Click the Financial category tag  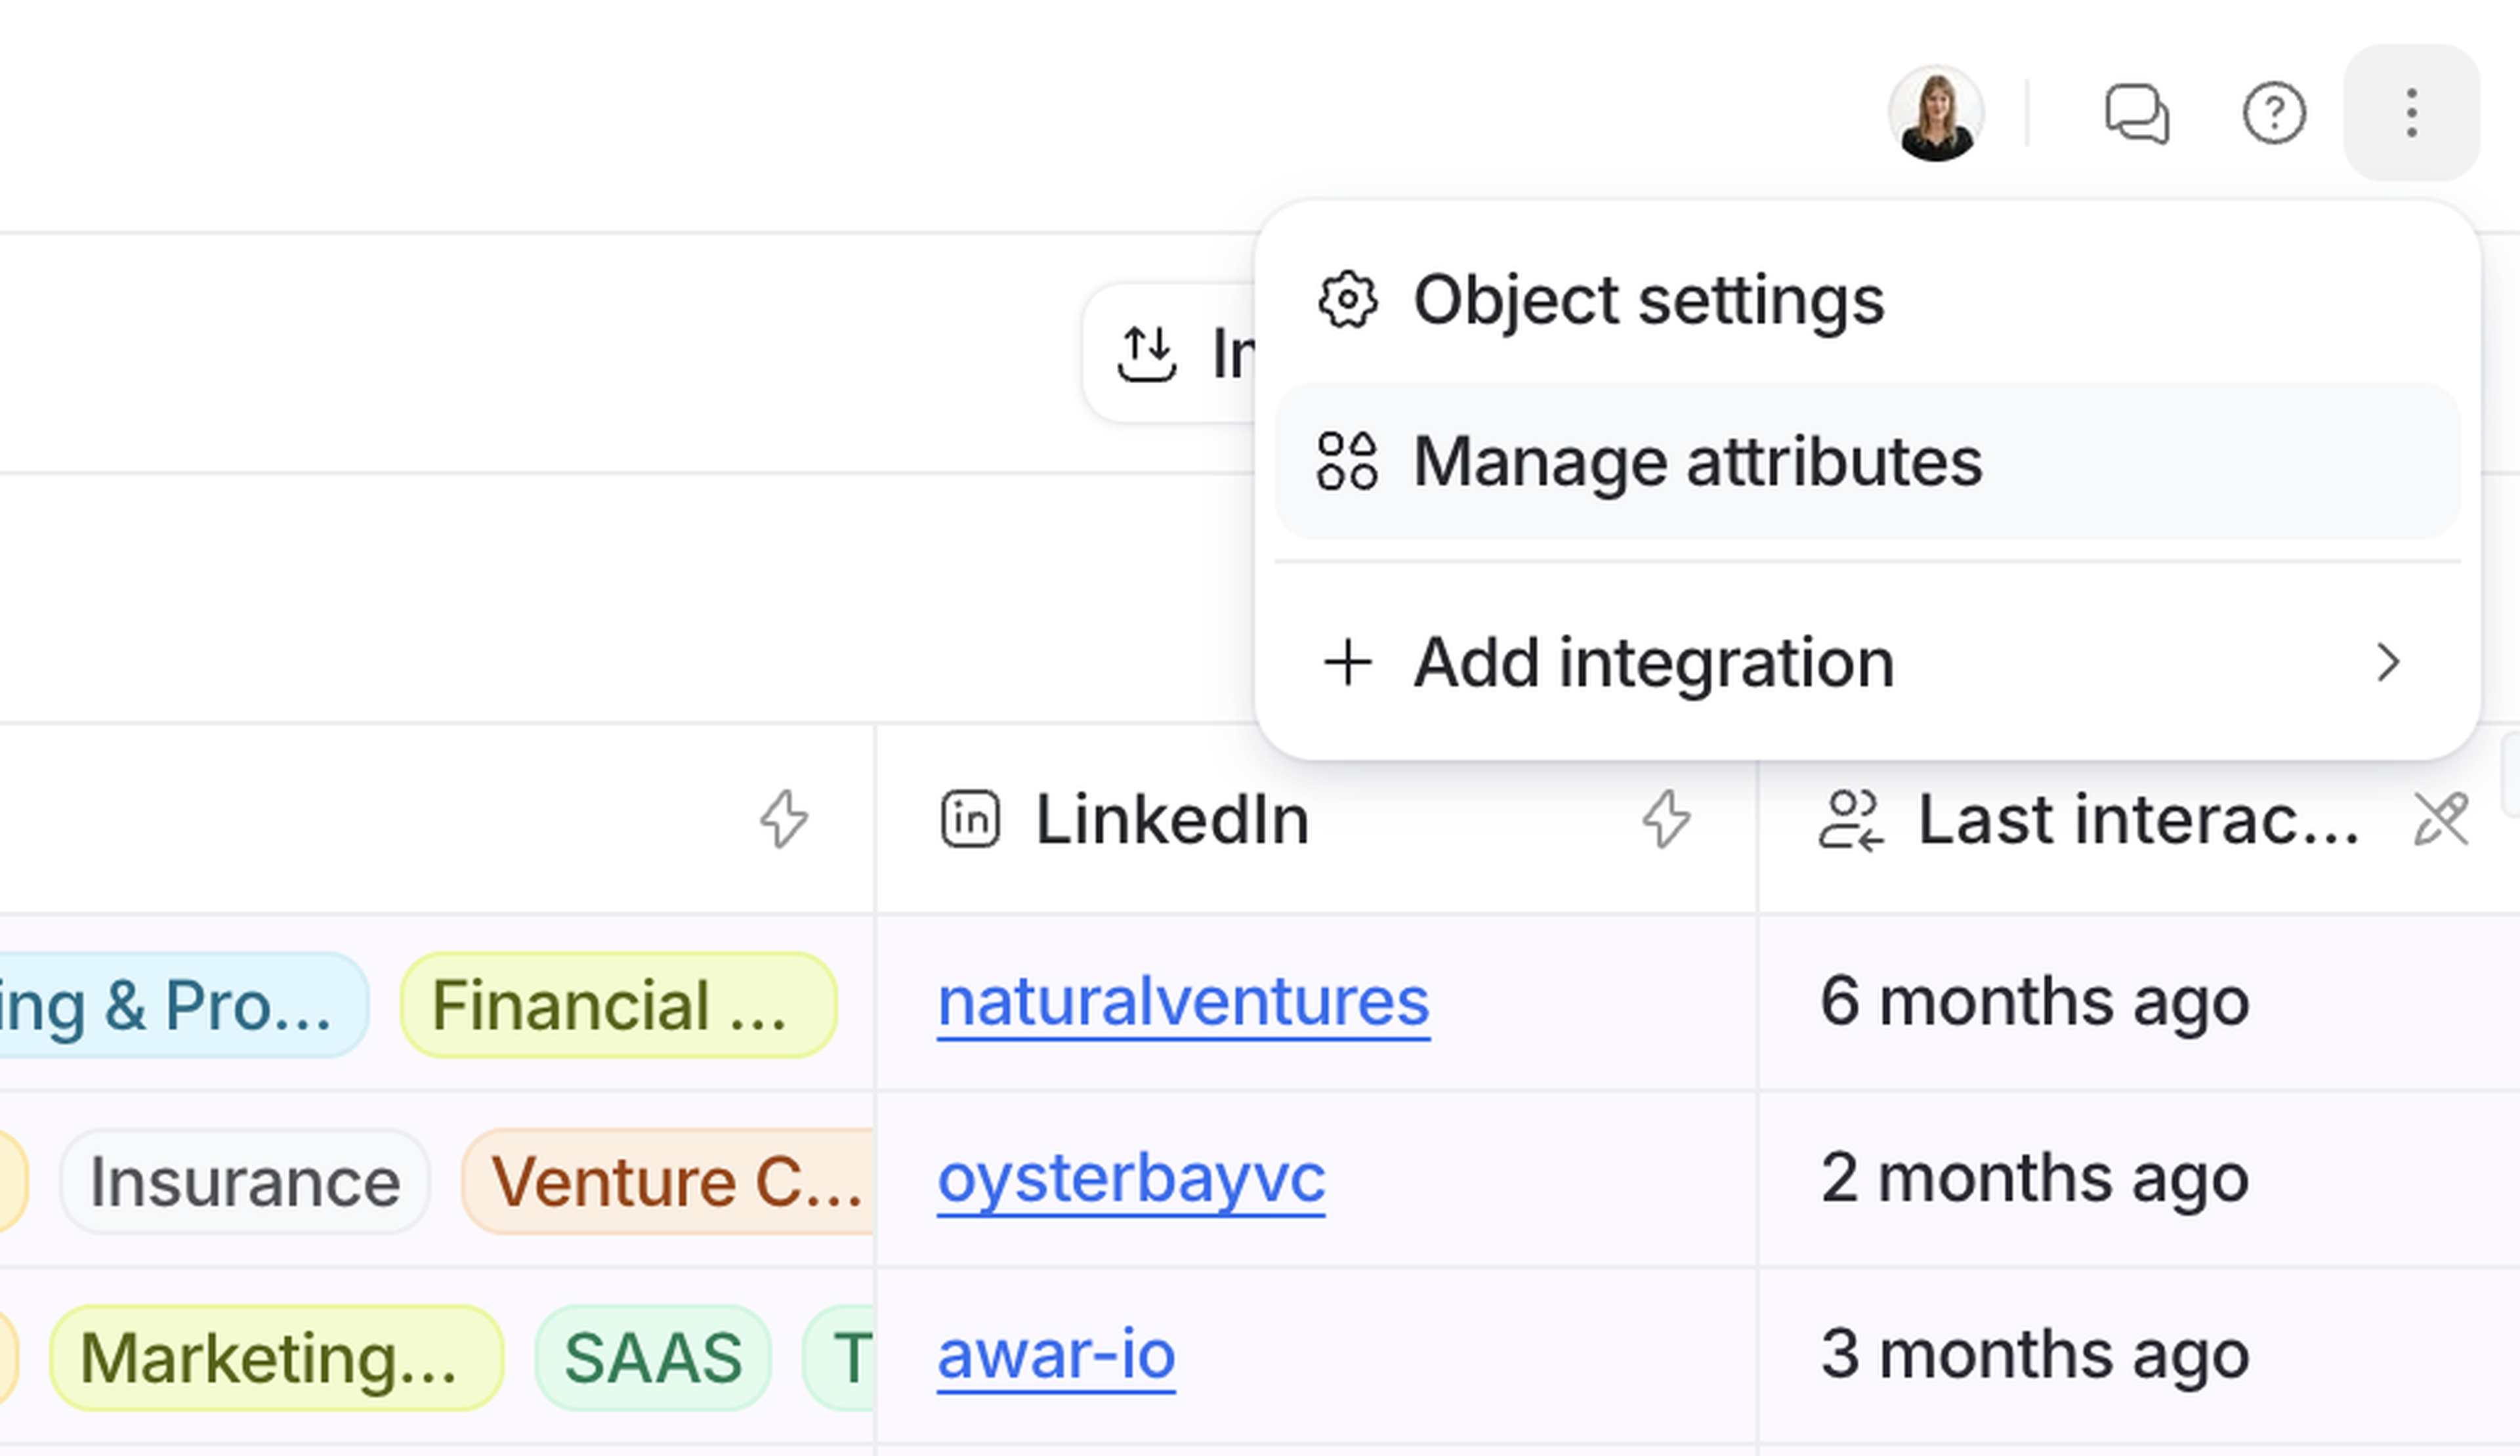[x=617, y=1005]
